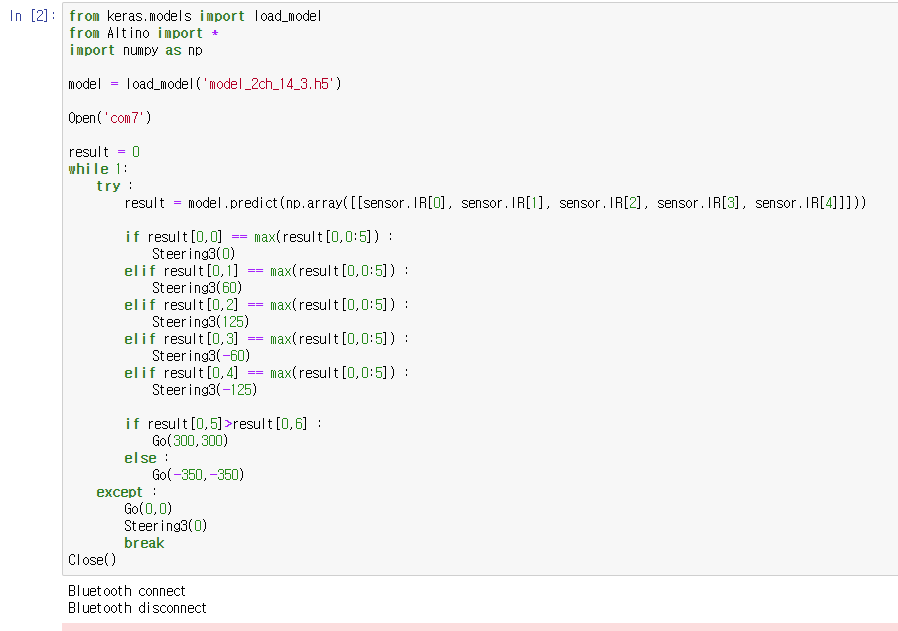Click the 'try :' keyword line

(x=115, y=186)
